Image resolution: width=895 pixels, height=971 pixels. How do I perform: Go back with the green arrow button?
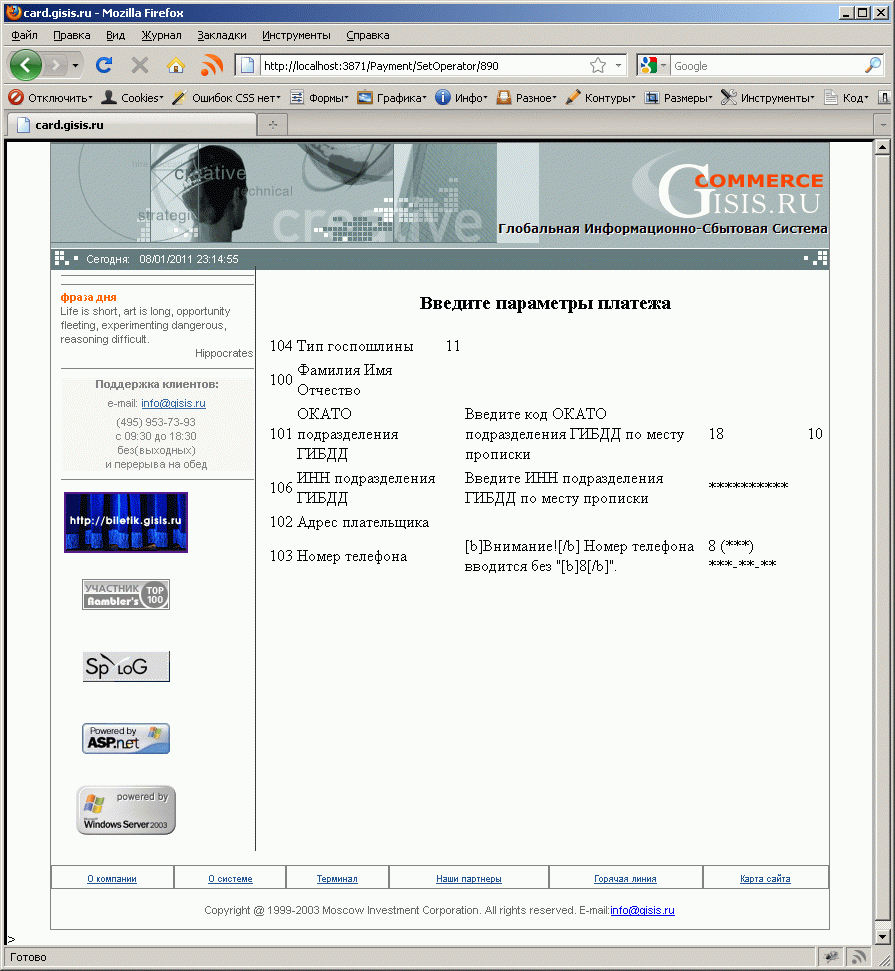25,65
